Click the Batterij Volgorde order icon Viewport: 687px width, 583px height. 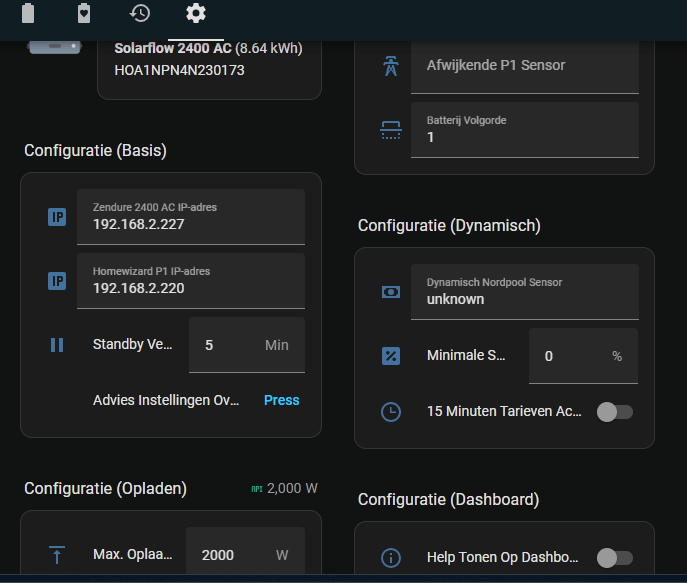tap(391, 129)
